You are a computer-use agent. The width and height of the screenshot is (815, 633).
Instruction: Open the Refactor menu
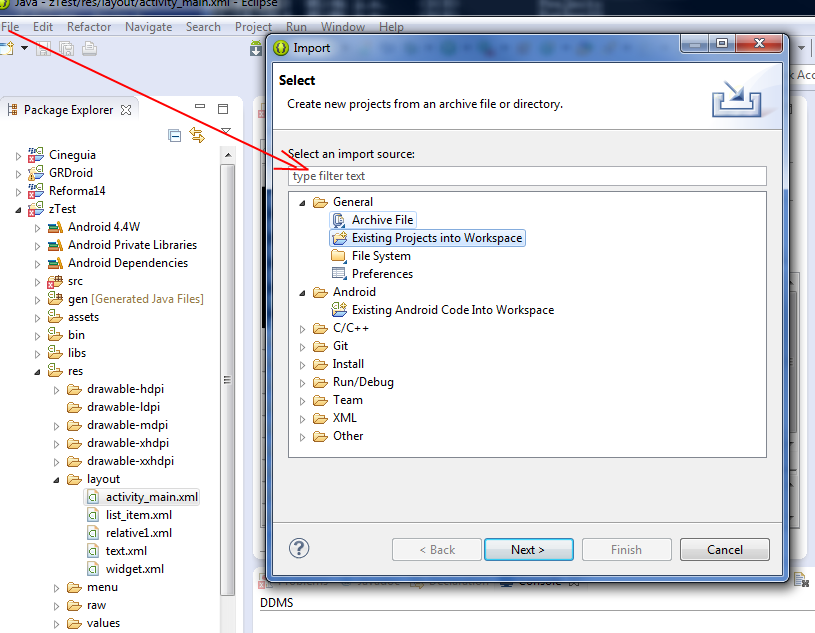(x=89, y=27)
